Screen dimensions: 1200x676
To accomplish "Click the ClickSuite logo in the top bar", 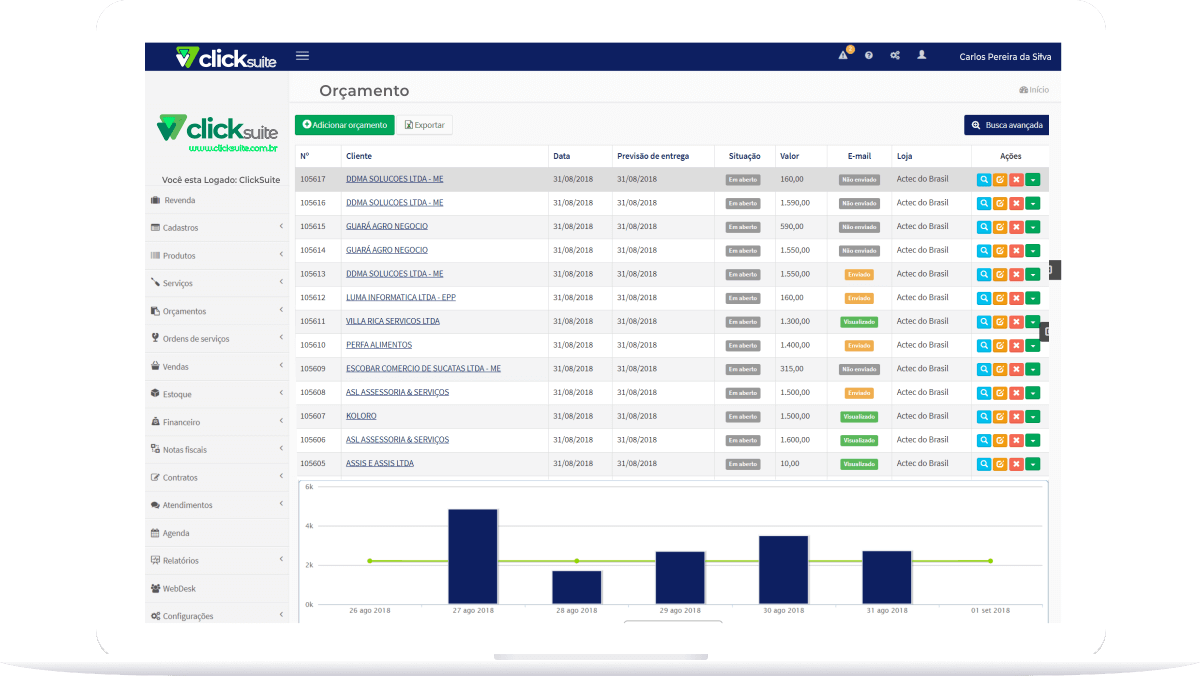I will [226, 57].
